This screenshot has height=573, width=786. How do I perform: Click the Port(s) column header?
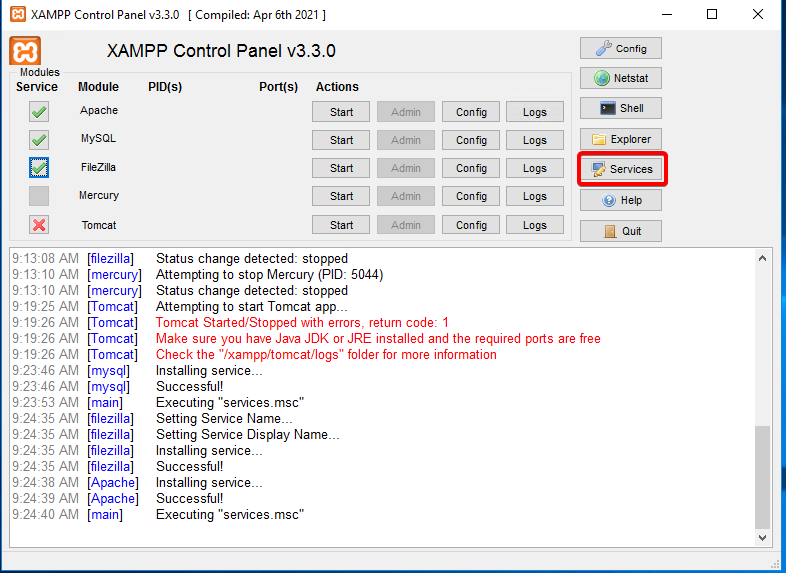click(278, 87)
